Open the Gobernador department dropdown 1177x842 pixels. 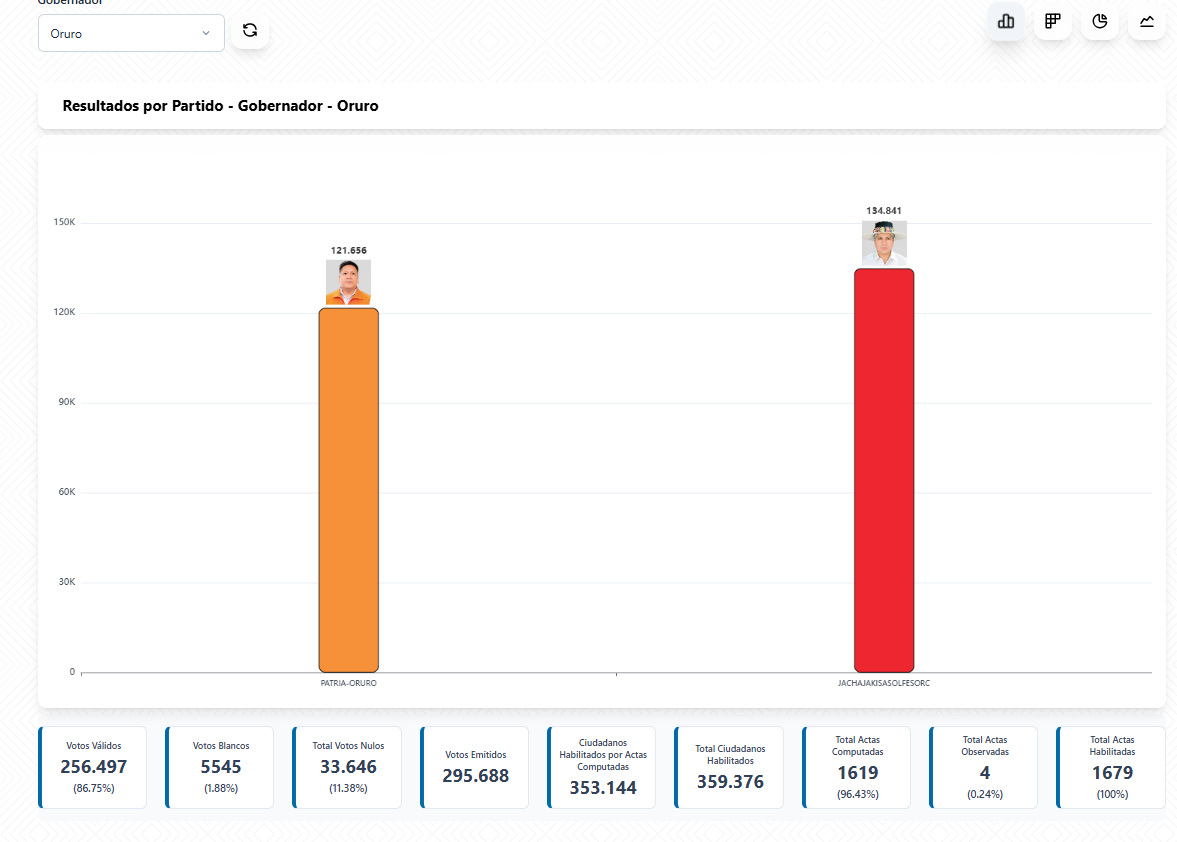pyautogui.click(x=130, y=33)
